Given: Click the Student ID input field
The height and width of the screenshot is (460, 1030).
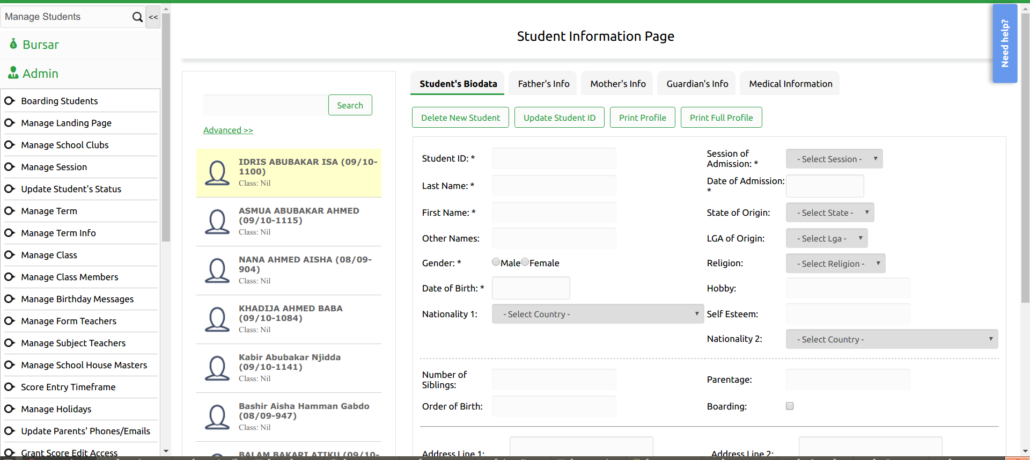Looking at the screenshot, I should pos(554,158).
